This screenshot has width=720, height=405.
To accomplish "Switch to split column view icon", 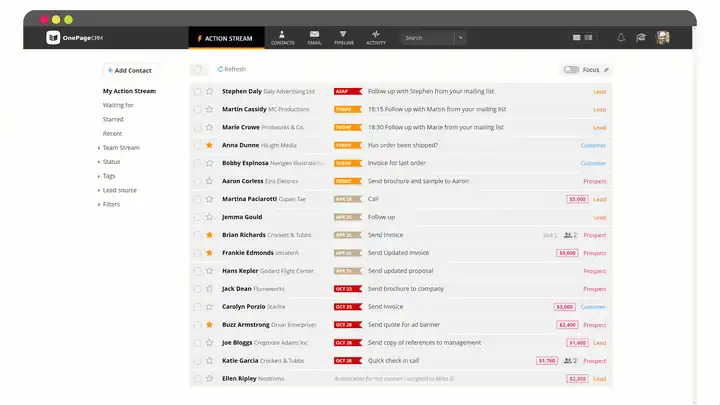I will click(x=588, y=38).
